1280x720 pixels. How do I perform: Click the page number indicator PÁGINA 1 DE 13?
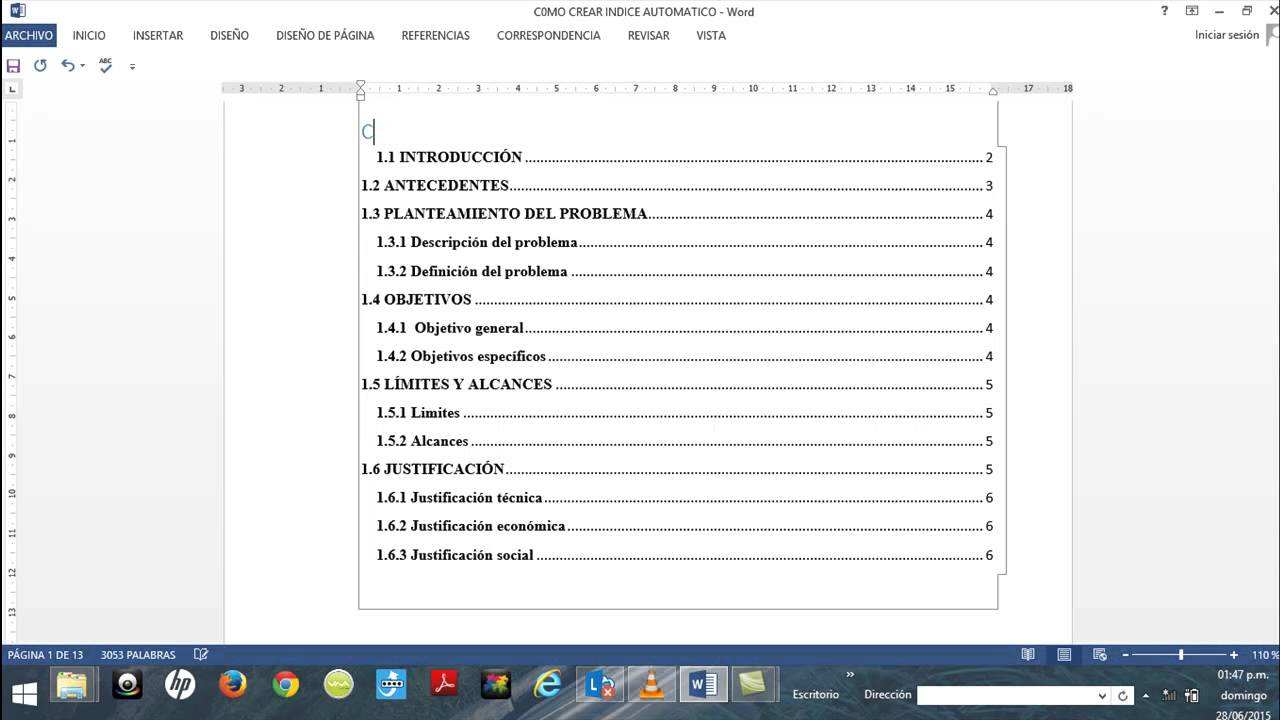(x=45, y=655)
